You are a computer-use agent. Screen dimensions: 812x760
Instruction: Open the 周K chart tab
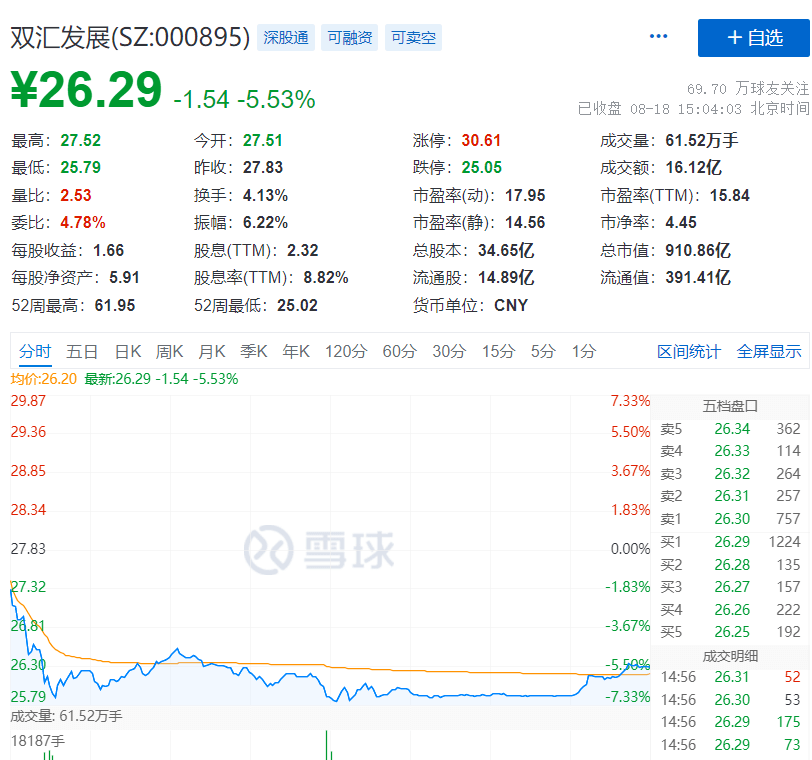pos(170,351)
